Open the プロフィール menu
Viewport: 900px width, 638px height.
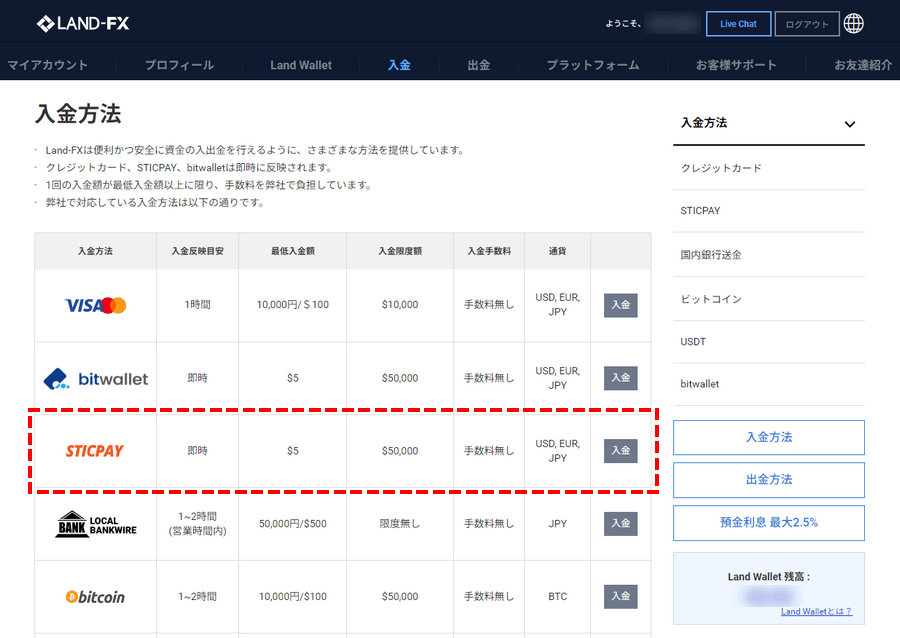[x=180, y=65]
